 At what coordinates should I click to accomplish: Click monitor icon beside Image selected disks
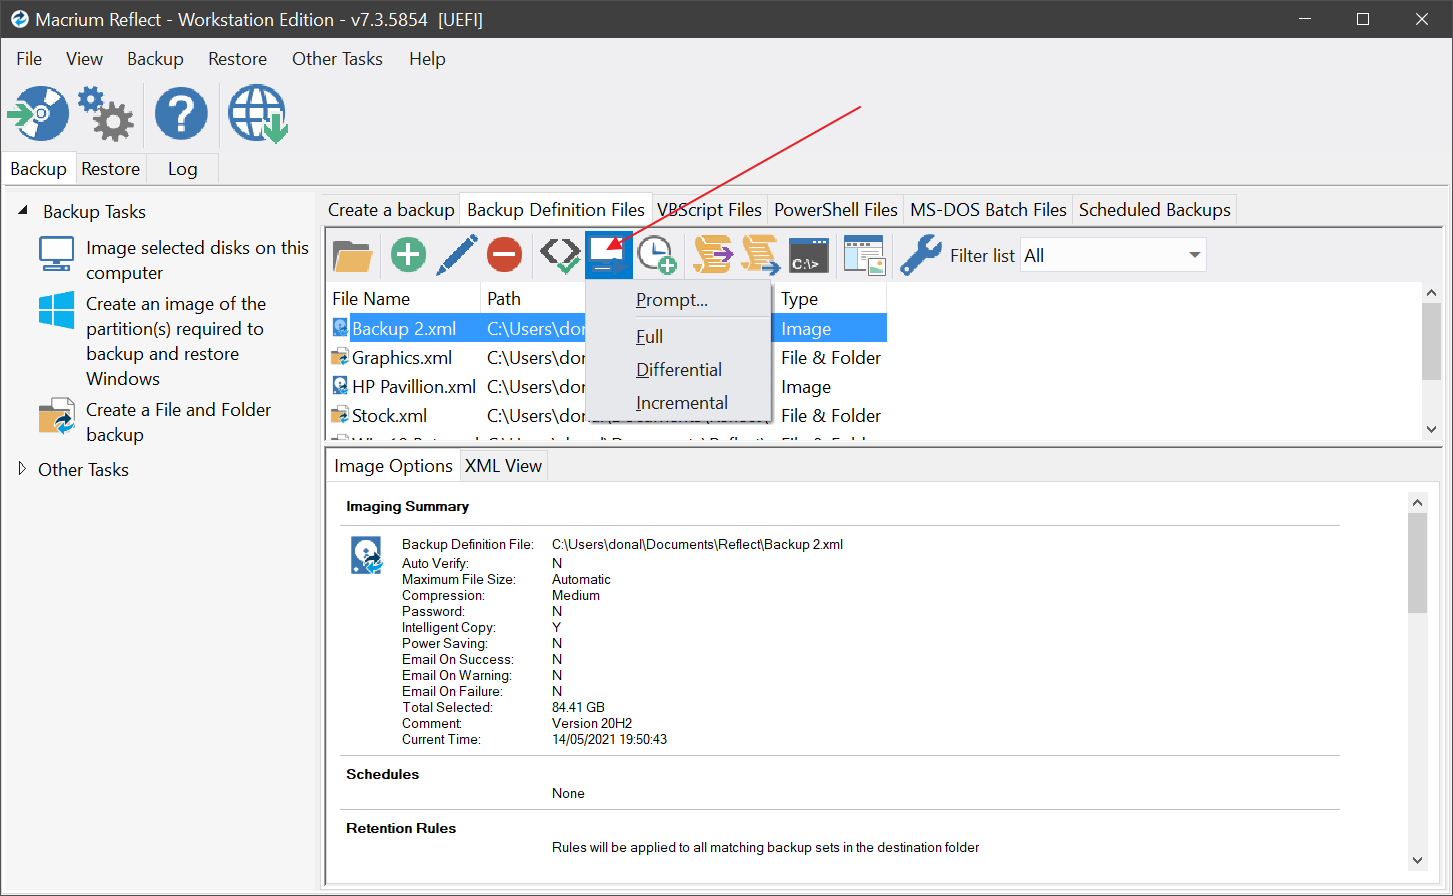pos(56,254)
